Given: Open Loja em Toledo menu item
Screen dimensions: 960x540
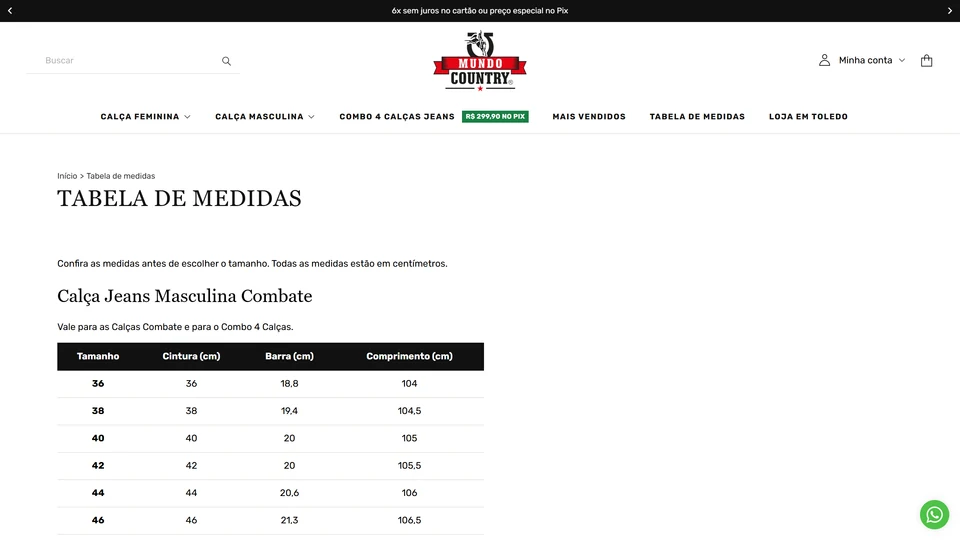Looking at the screenshot, I should coord(808,116).
